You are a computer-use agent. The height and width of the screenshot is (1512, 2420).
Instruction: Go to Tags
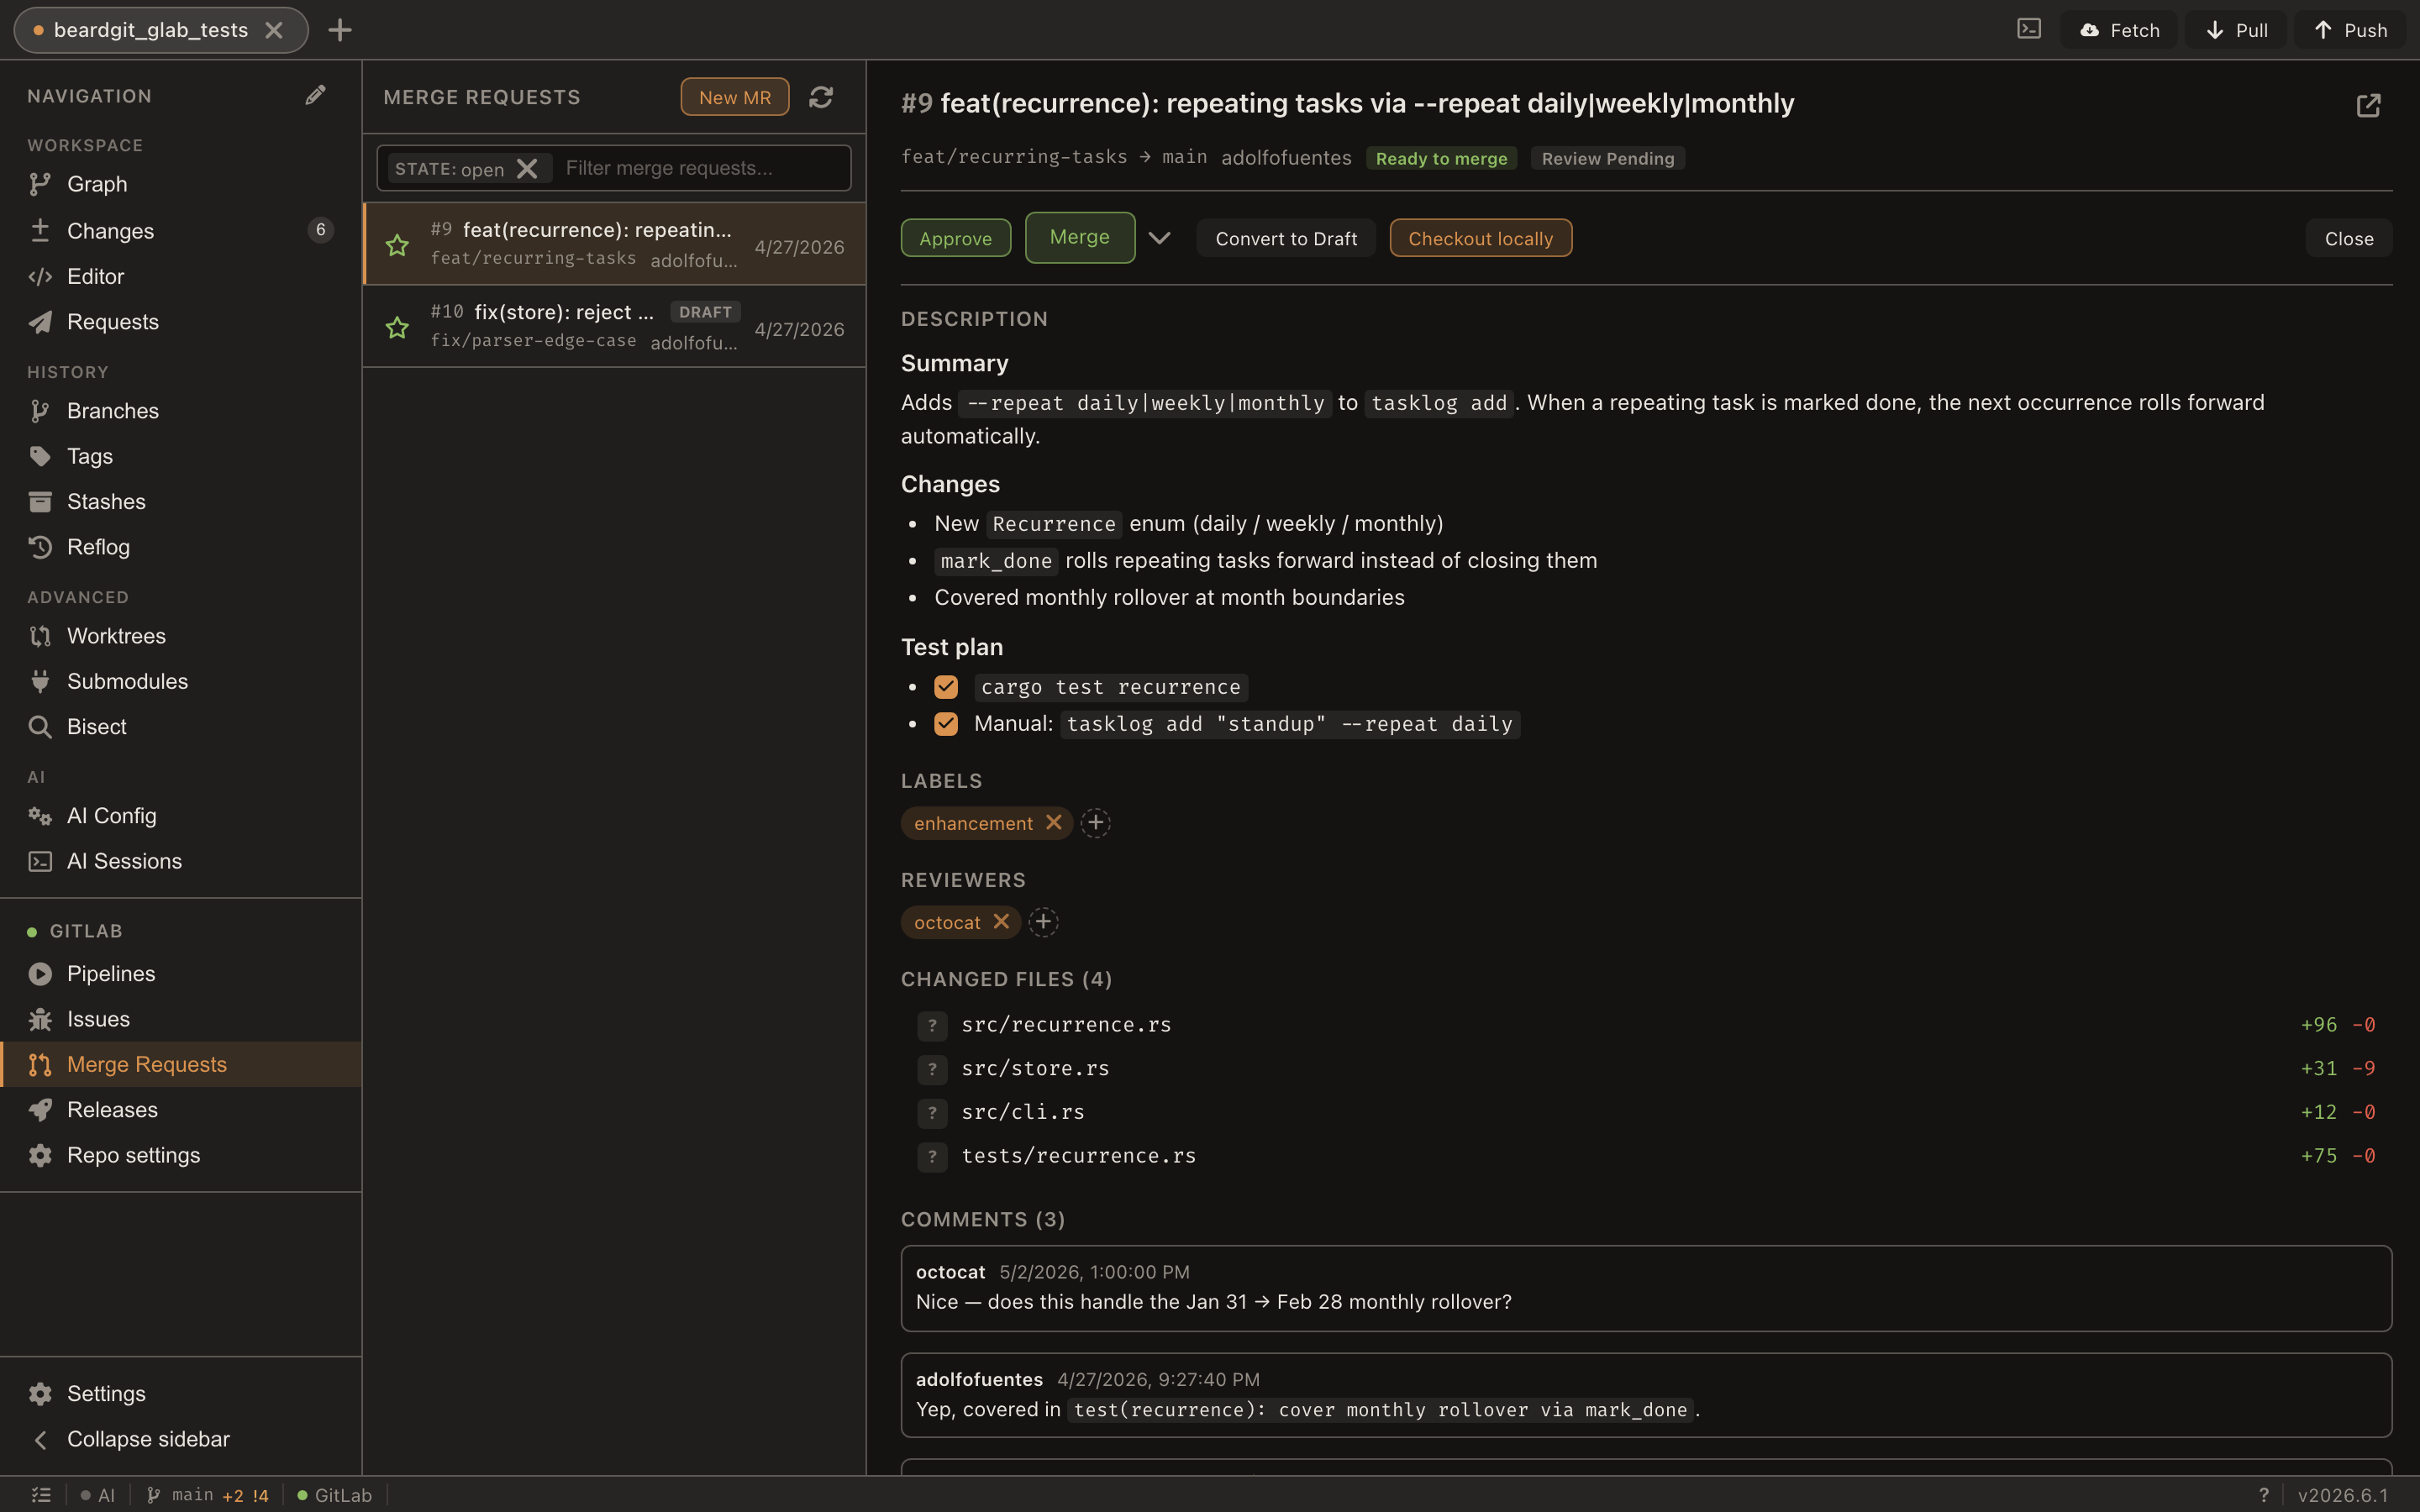pos(180,456)
